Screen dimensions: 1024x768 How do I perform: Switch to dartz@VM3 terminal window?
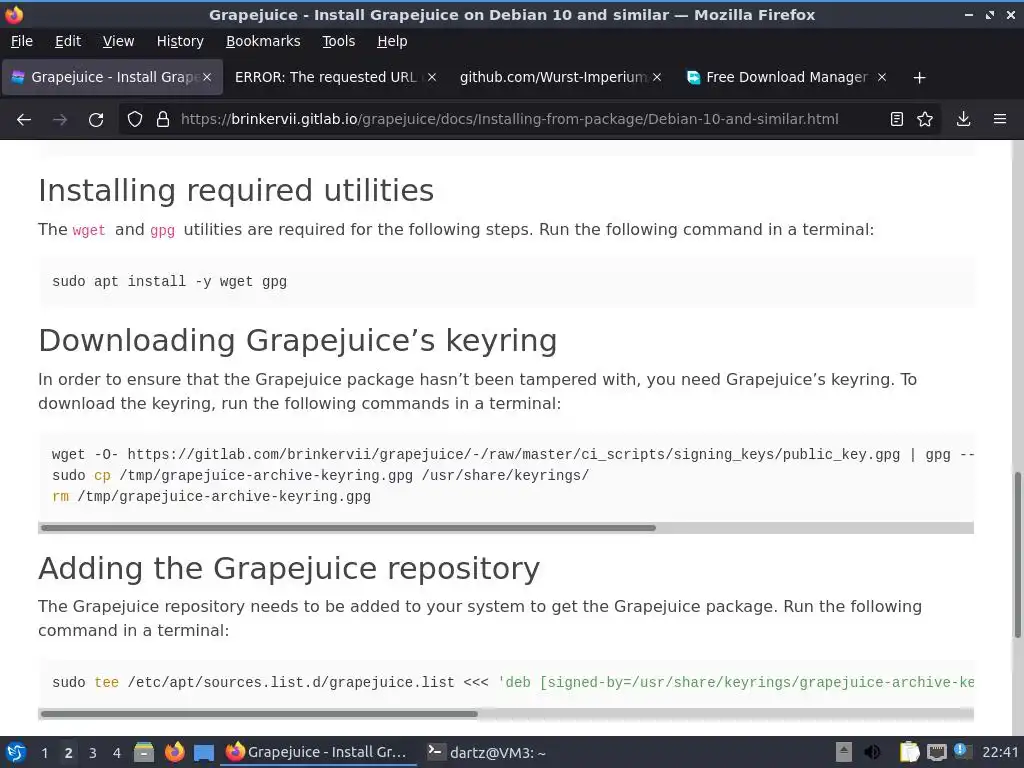click(487, 752)
